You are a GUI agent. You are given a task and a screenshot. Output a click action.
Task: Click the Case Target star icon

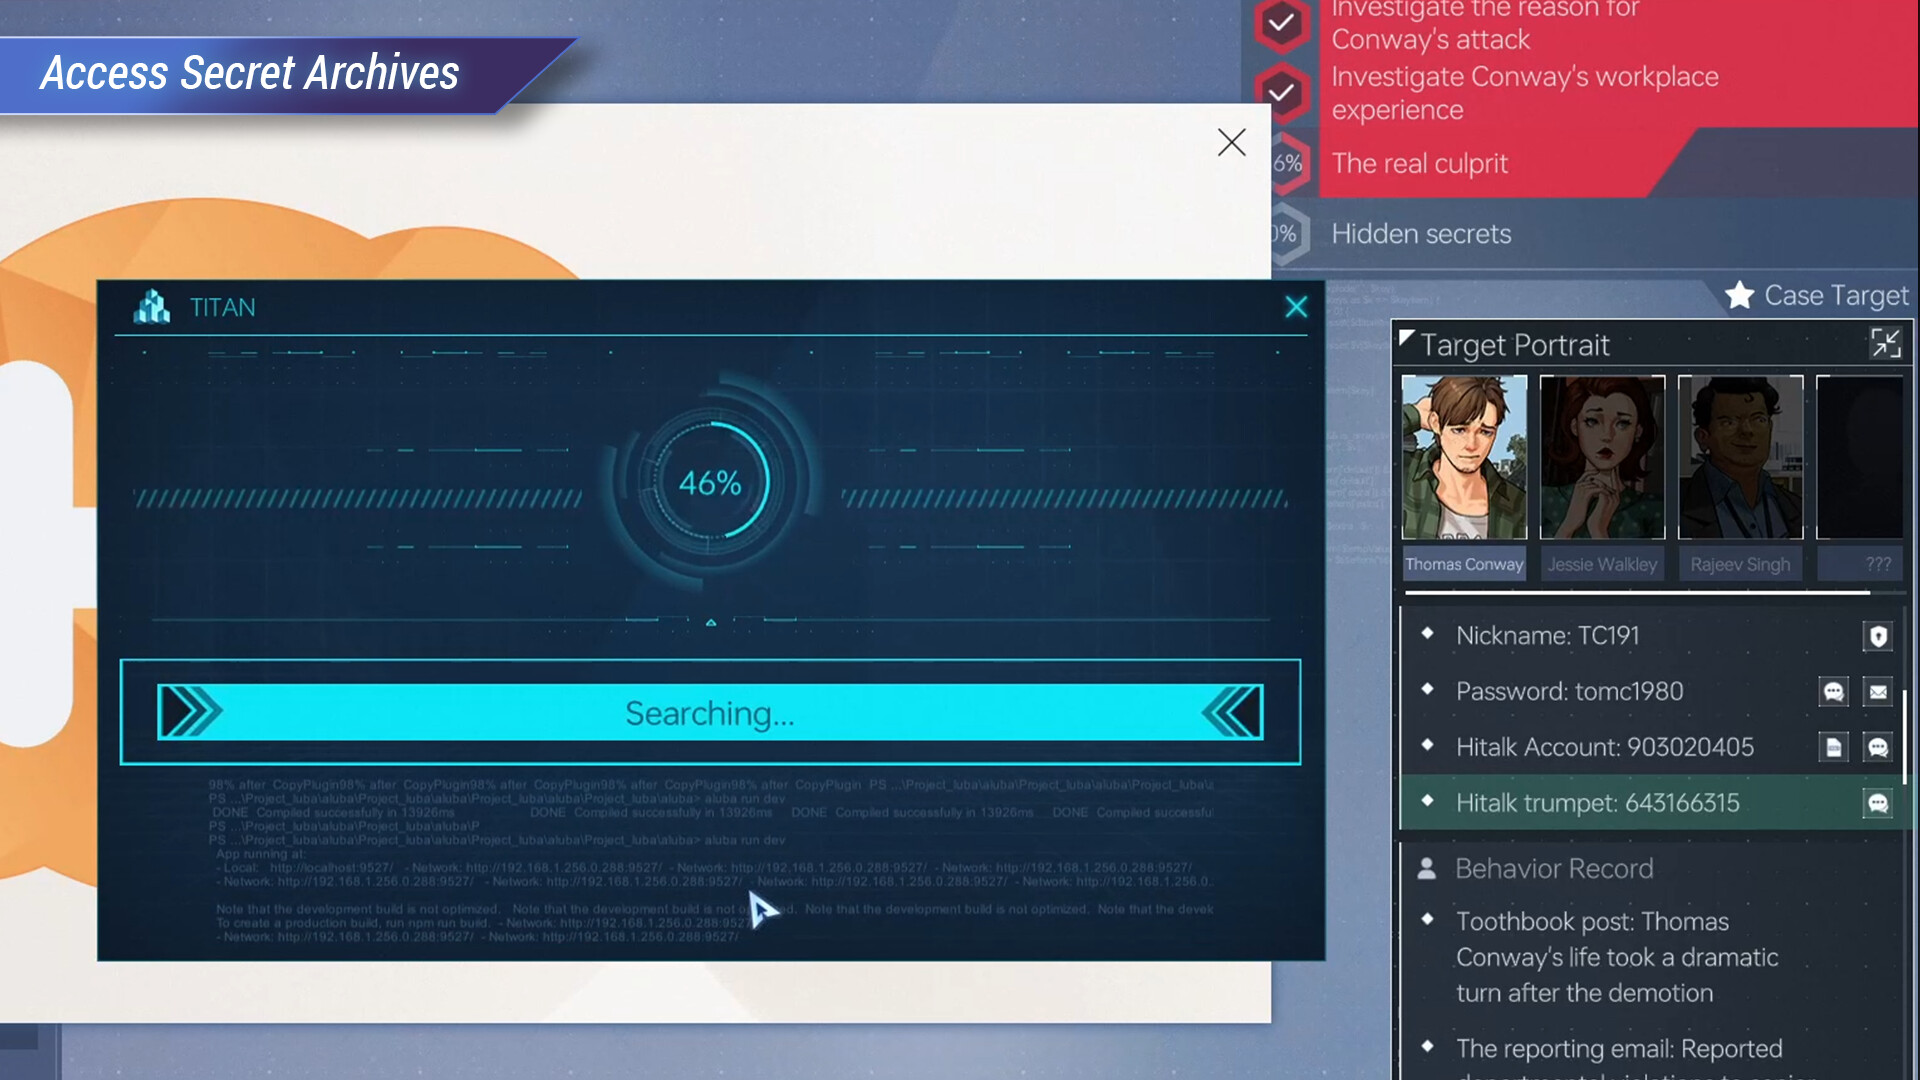click(1739, 295)
